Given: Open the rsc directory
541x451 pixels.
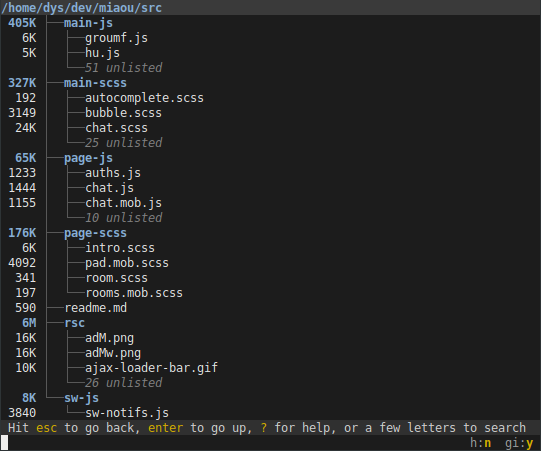Looking at the screenshot, I should click(74, 323).
